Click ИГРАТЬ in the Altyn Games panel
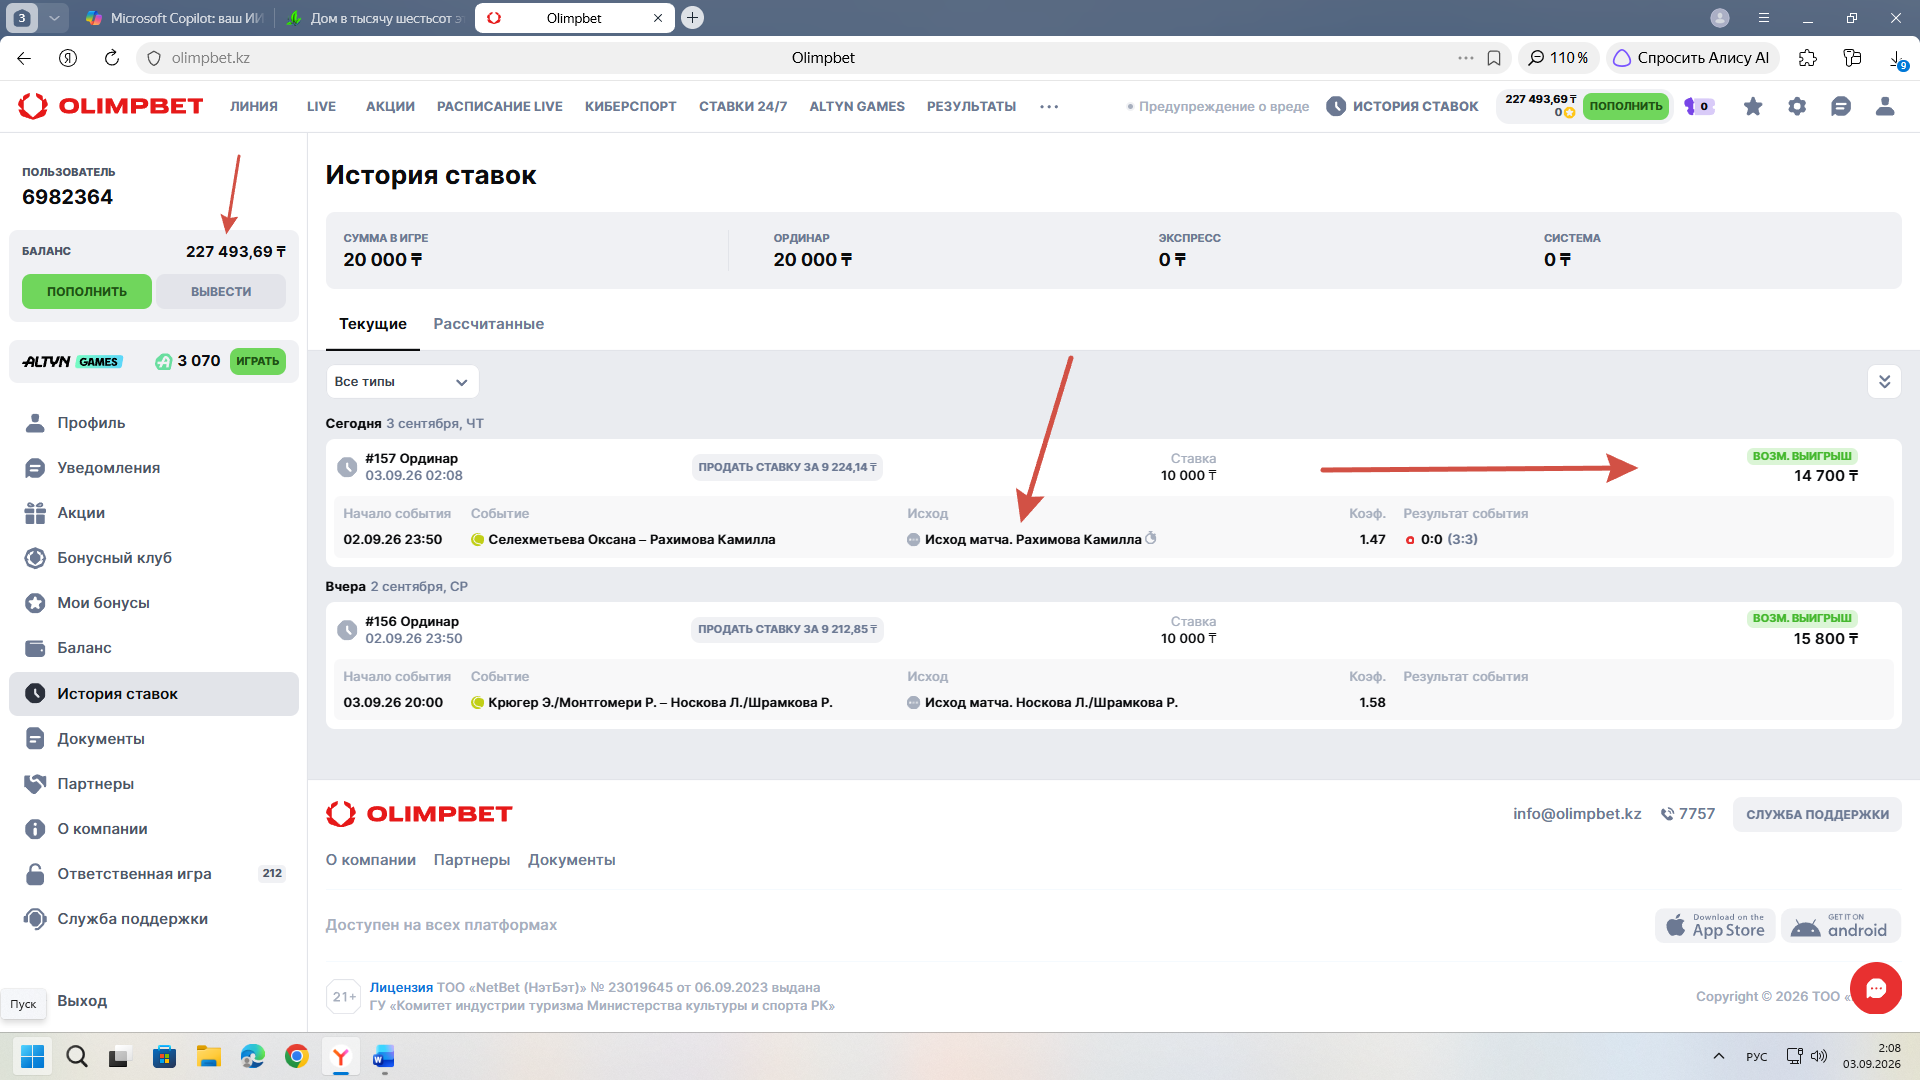 pyautogui.click(x=258, y=362)
